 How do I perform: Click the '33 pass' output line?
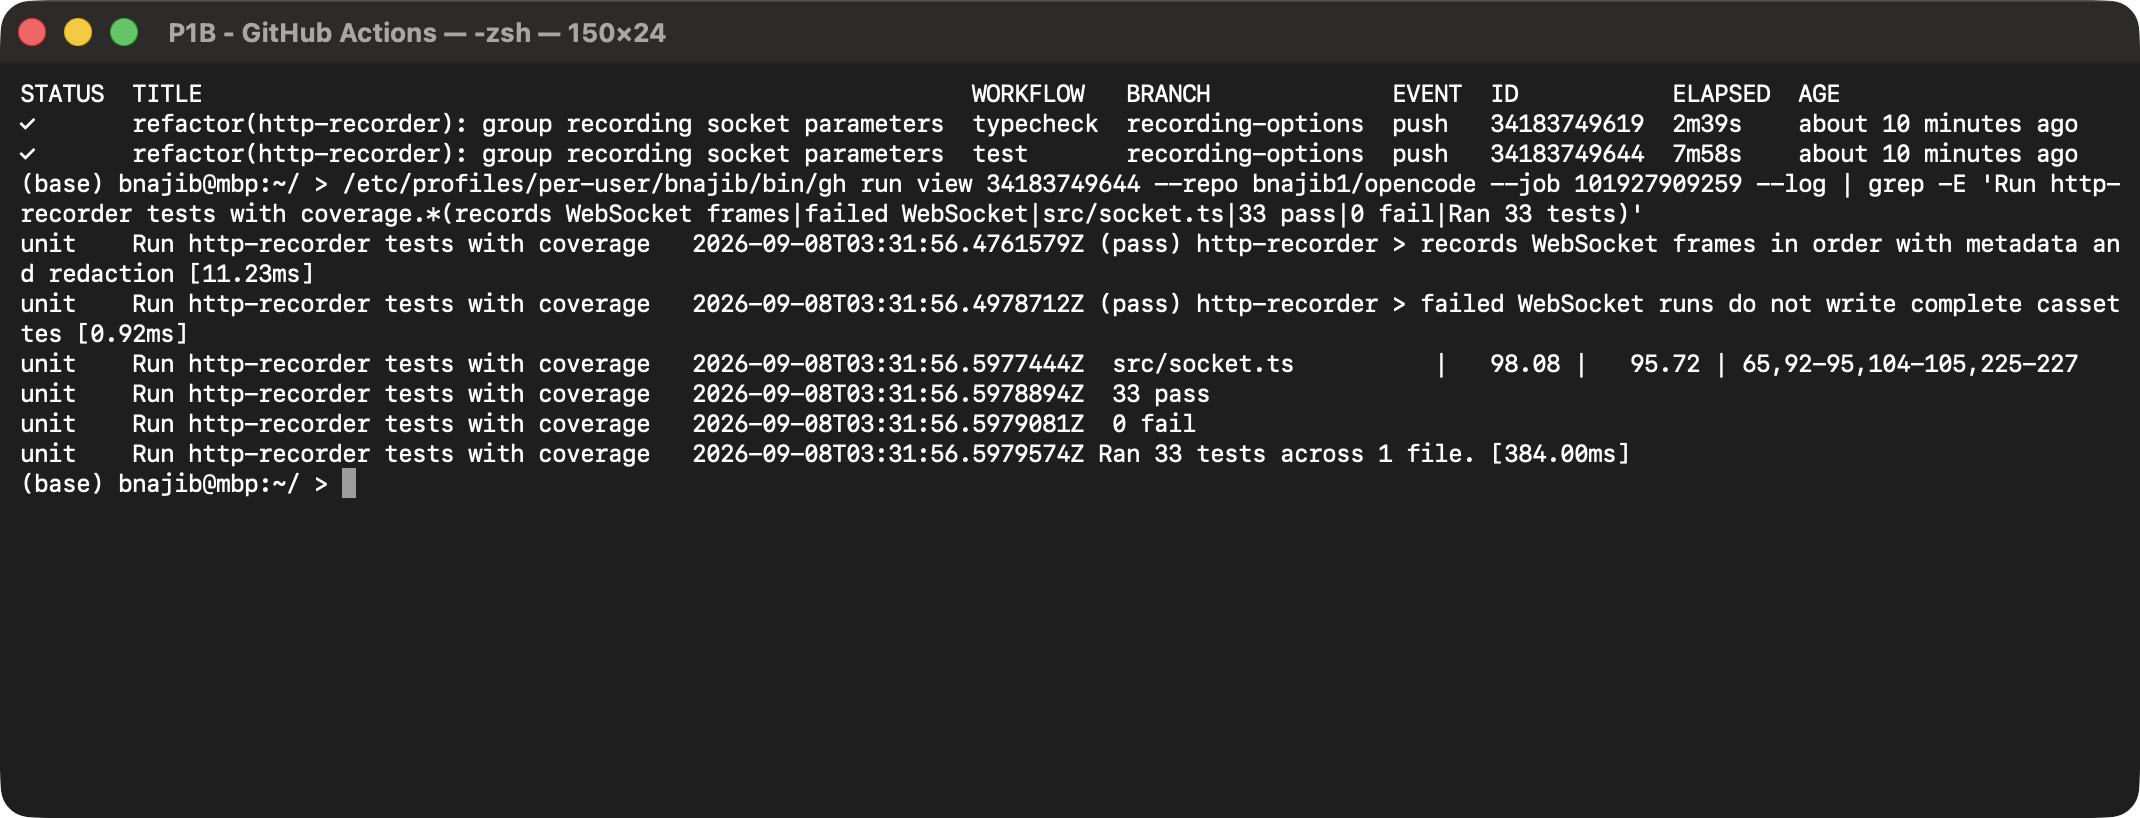pyautogui.click(x=1161, y=394)
